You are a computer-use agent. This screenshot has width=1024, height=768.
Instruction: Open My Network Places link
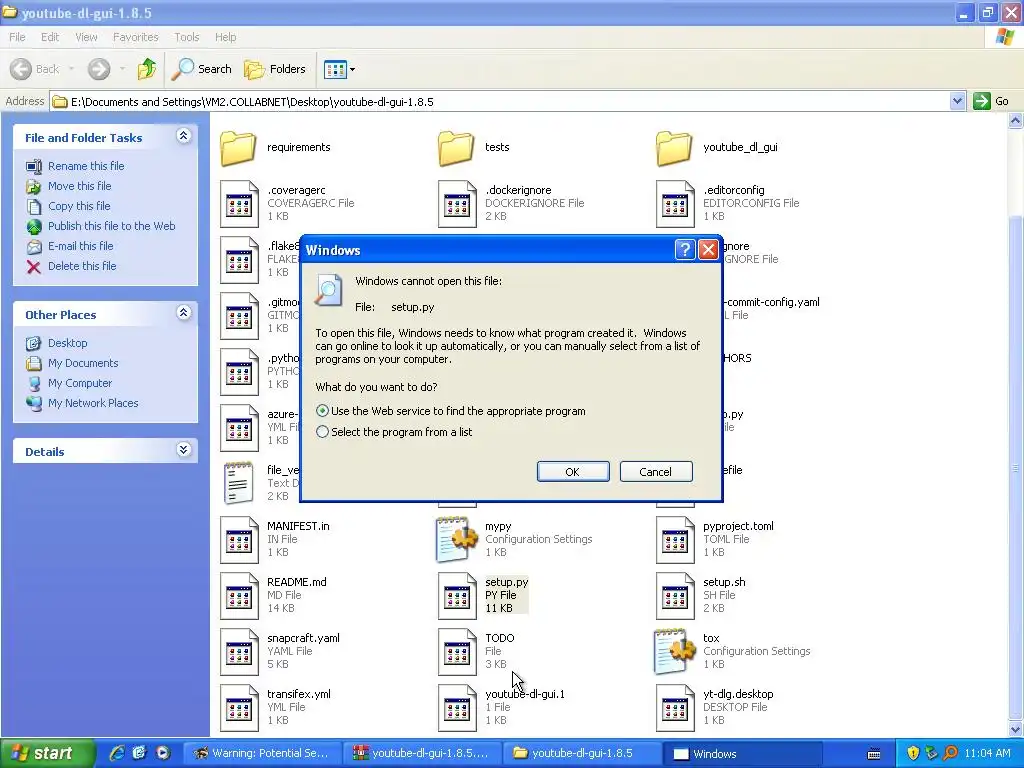point(93,404)
